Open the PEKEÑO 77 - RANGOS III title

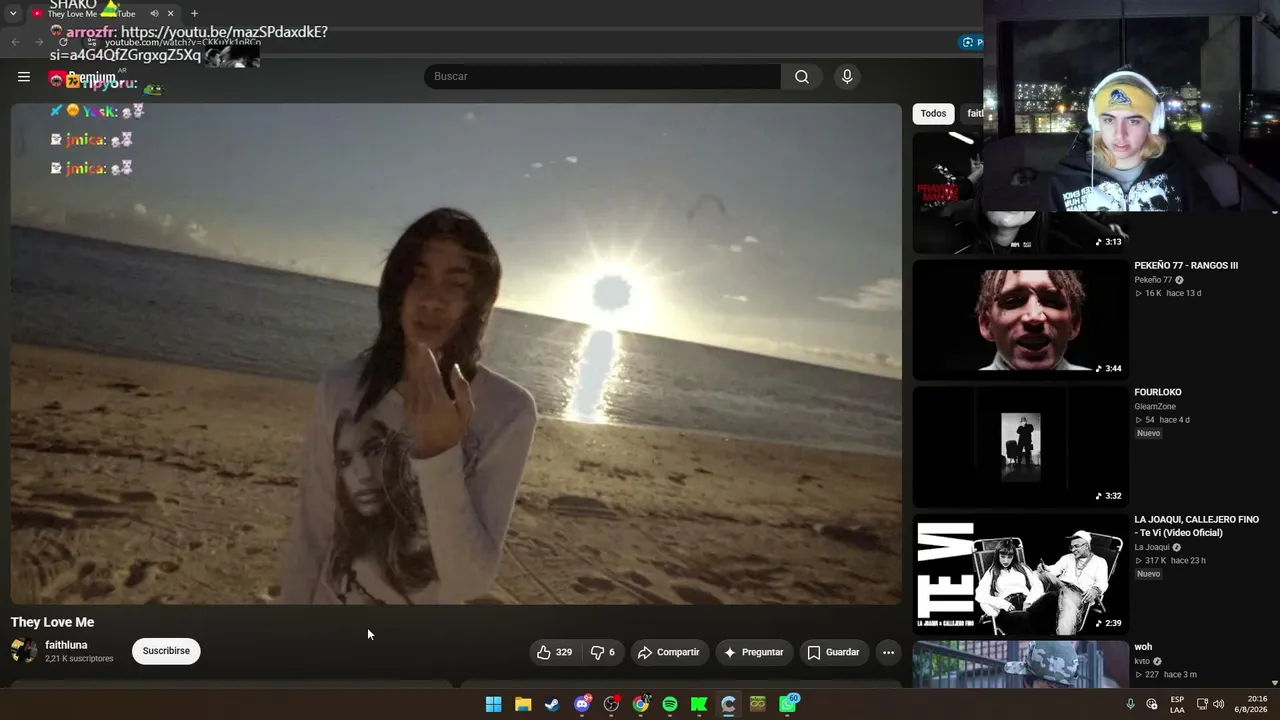click(x=1186, y=266)
